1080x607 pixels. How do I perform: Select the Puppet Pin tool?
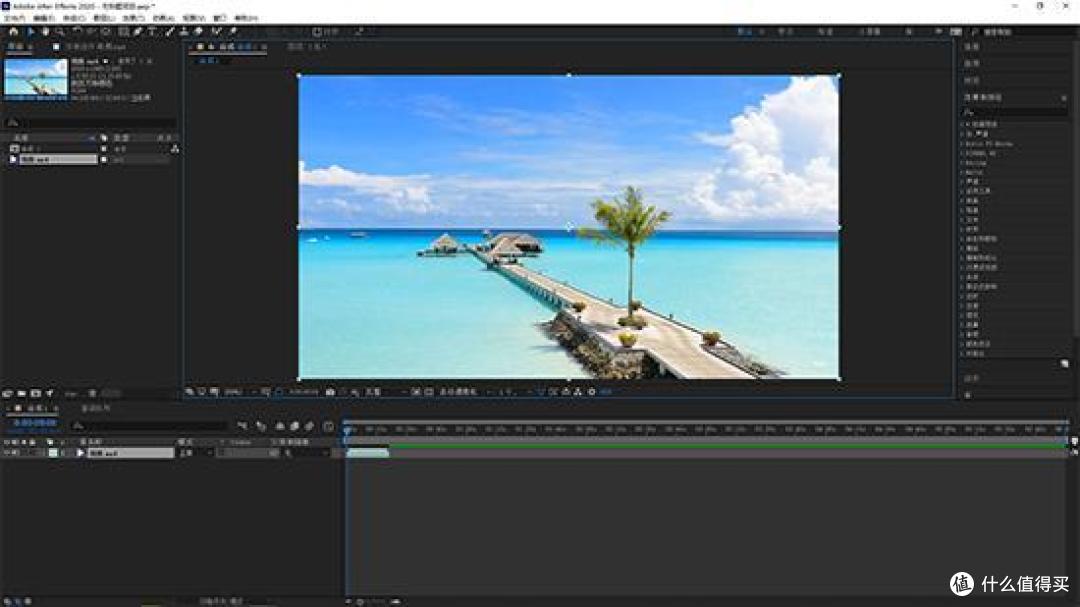point(232,31)
